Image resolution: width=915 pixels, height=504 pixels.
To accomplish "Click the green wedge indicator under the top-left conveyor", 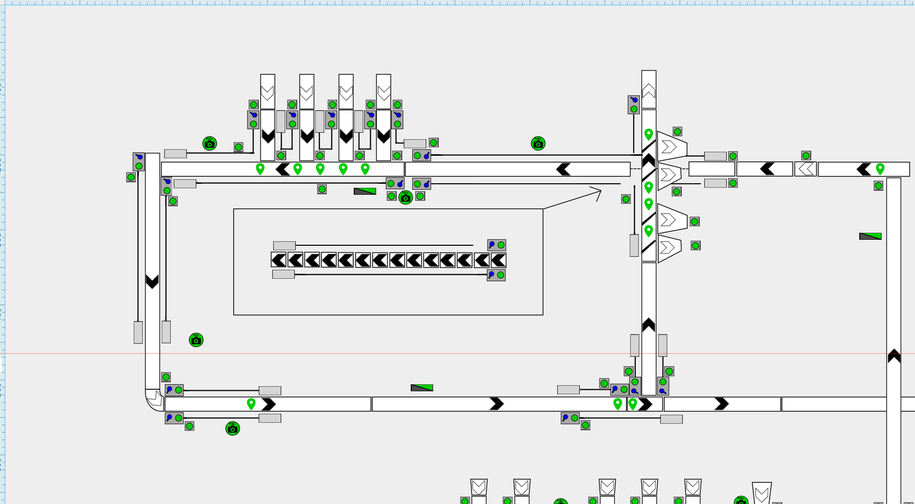I will [365, 190].
